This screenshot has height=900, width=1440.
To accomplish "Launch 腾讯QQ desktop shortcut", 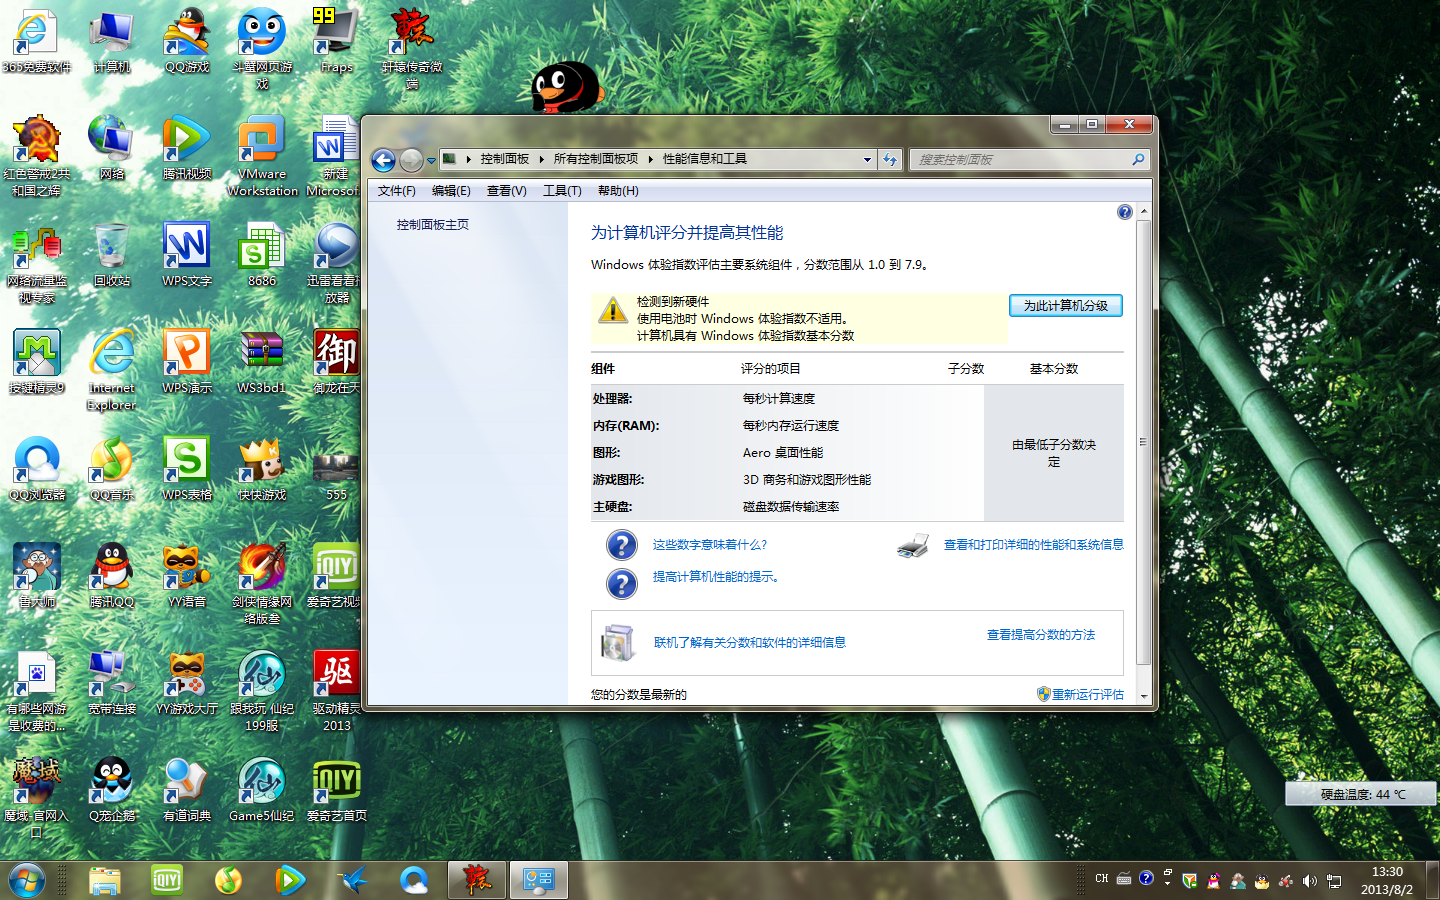I will coord(112,576).
